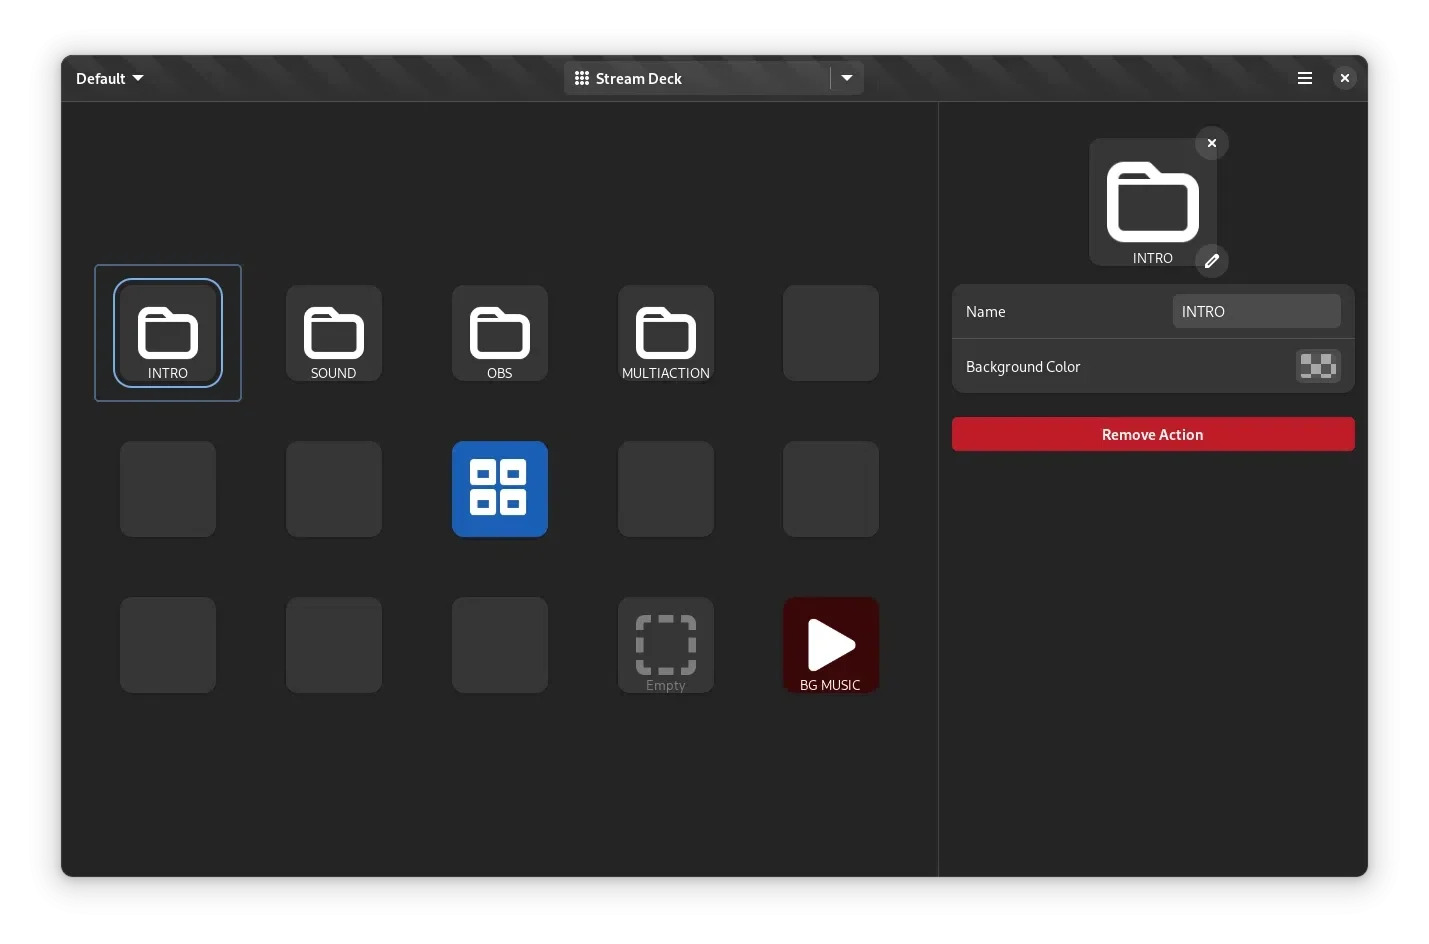The image size is (1429, 944).
Task: Select the BG MUSIC play key
Action: click(x=831, y=645)
